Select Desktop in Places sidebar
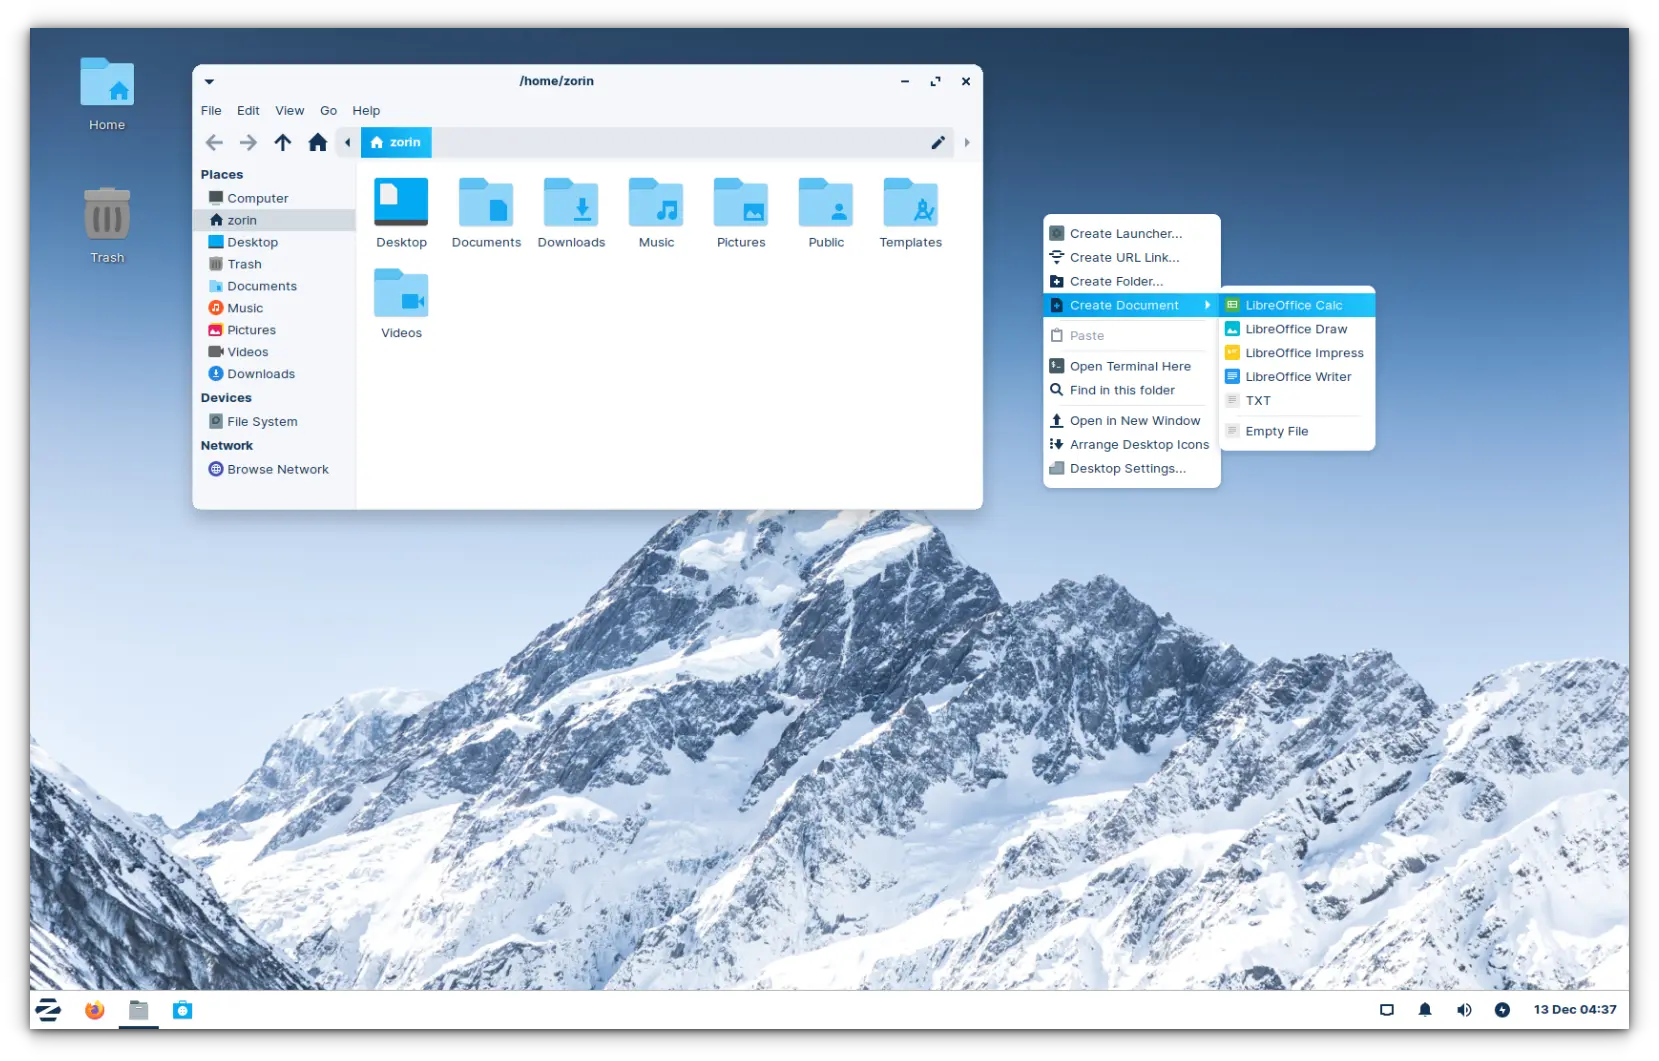 (x=274, y=243)
